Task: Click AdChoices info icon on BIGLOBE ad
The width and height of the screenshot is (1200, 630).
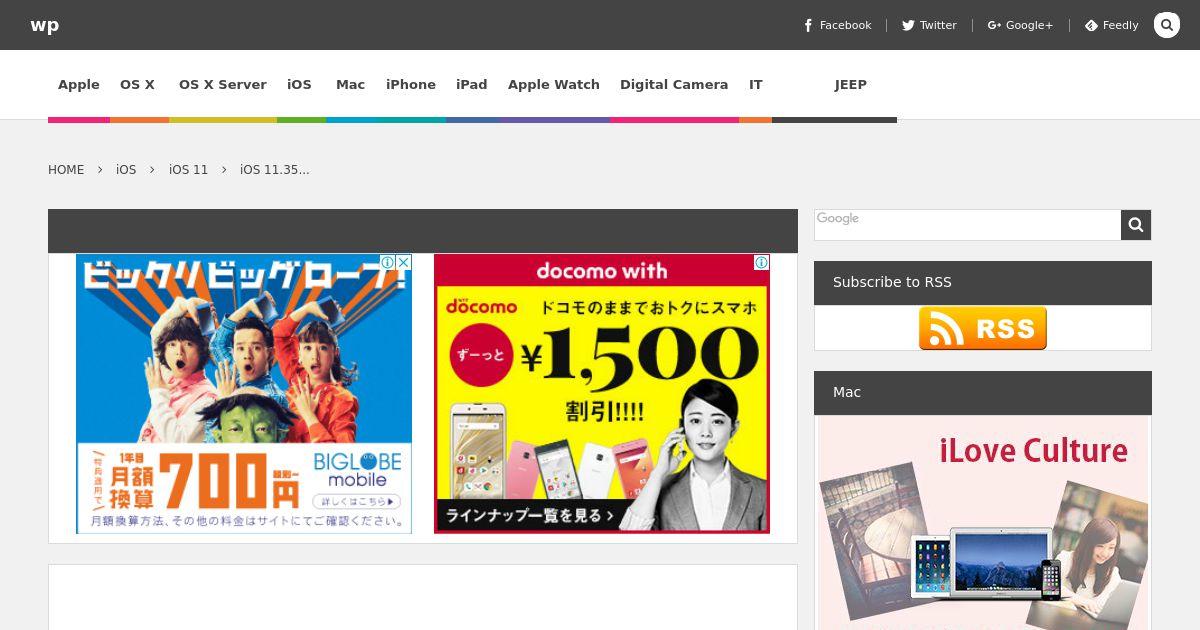Action: click(387, 262)
